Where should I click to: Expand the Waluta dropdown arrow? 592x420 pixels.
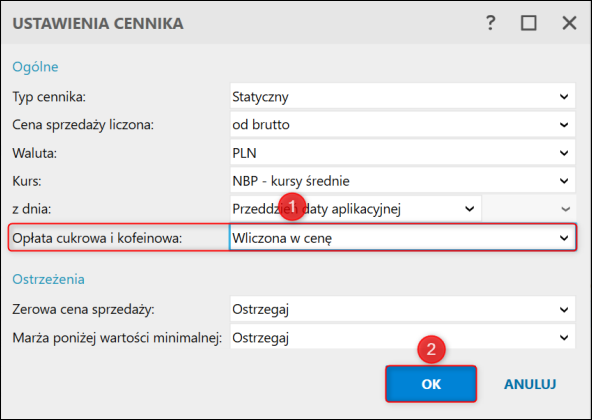point(564,153)
